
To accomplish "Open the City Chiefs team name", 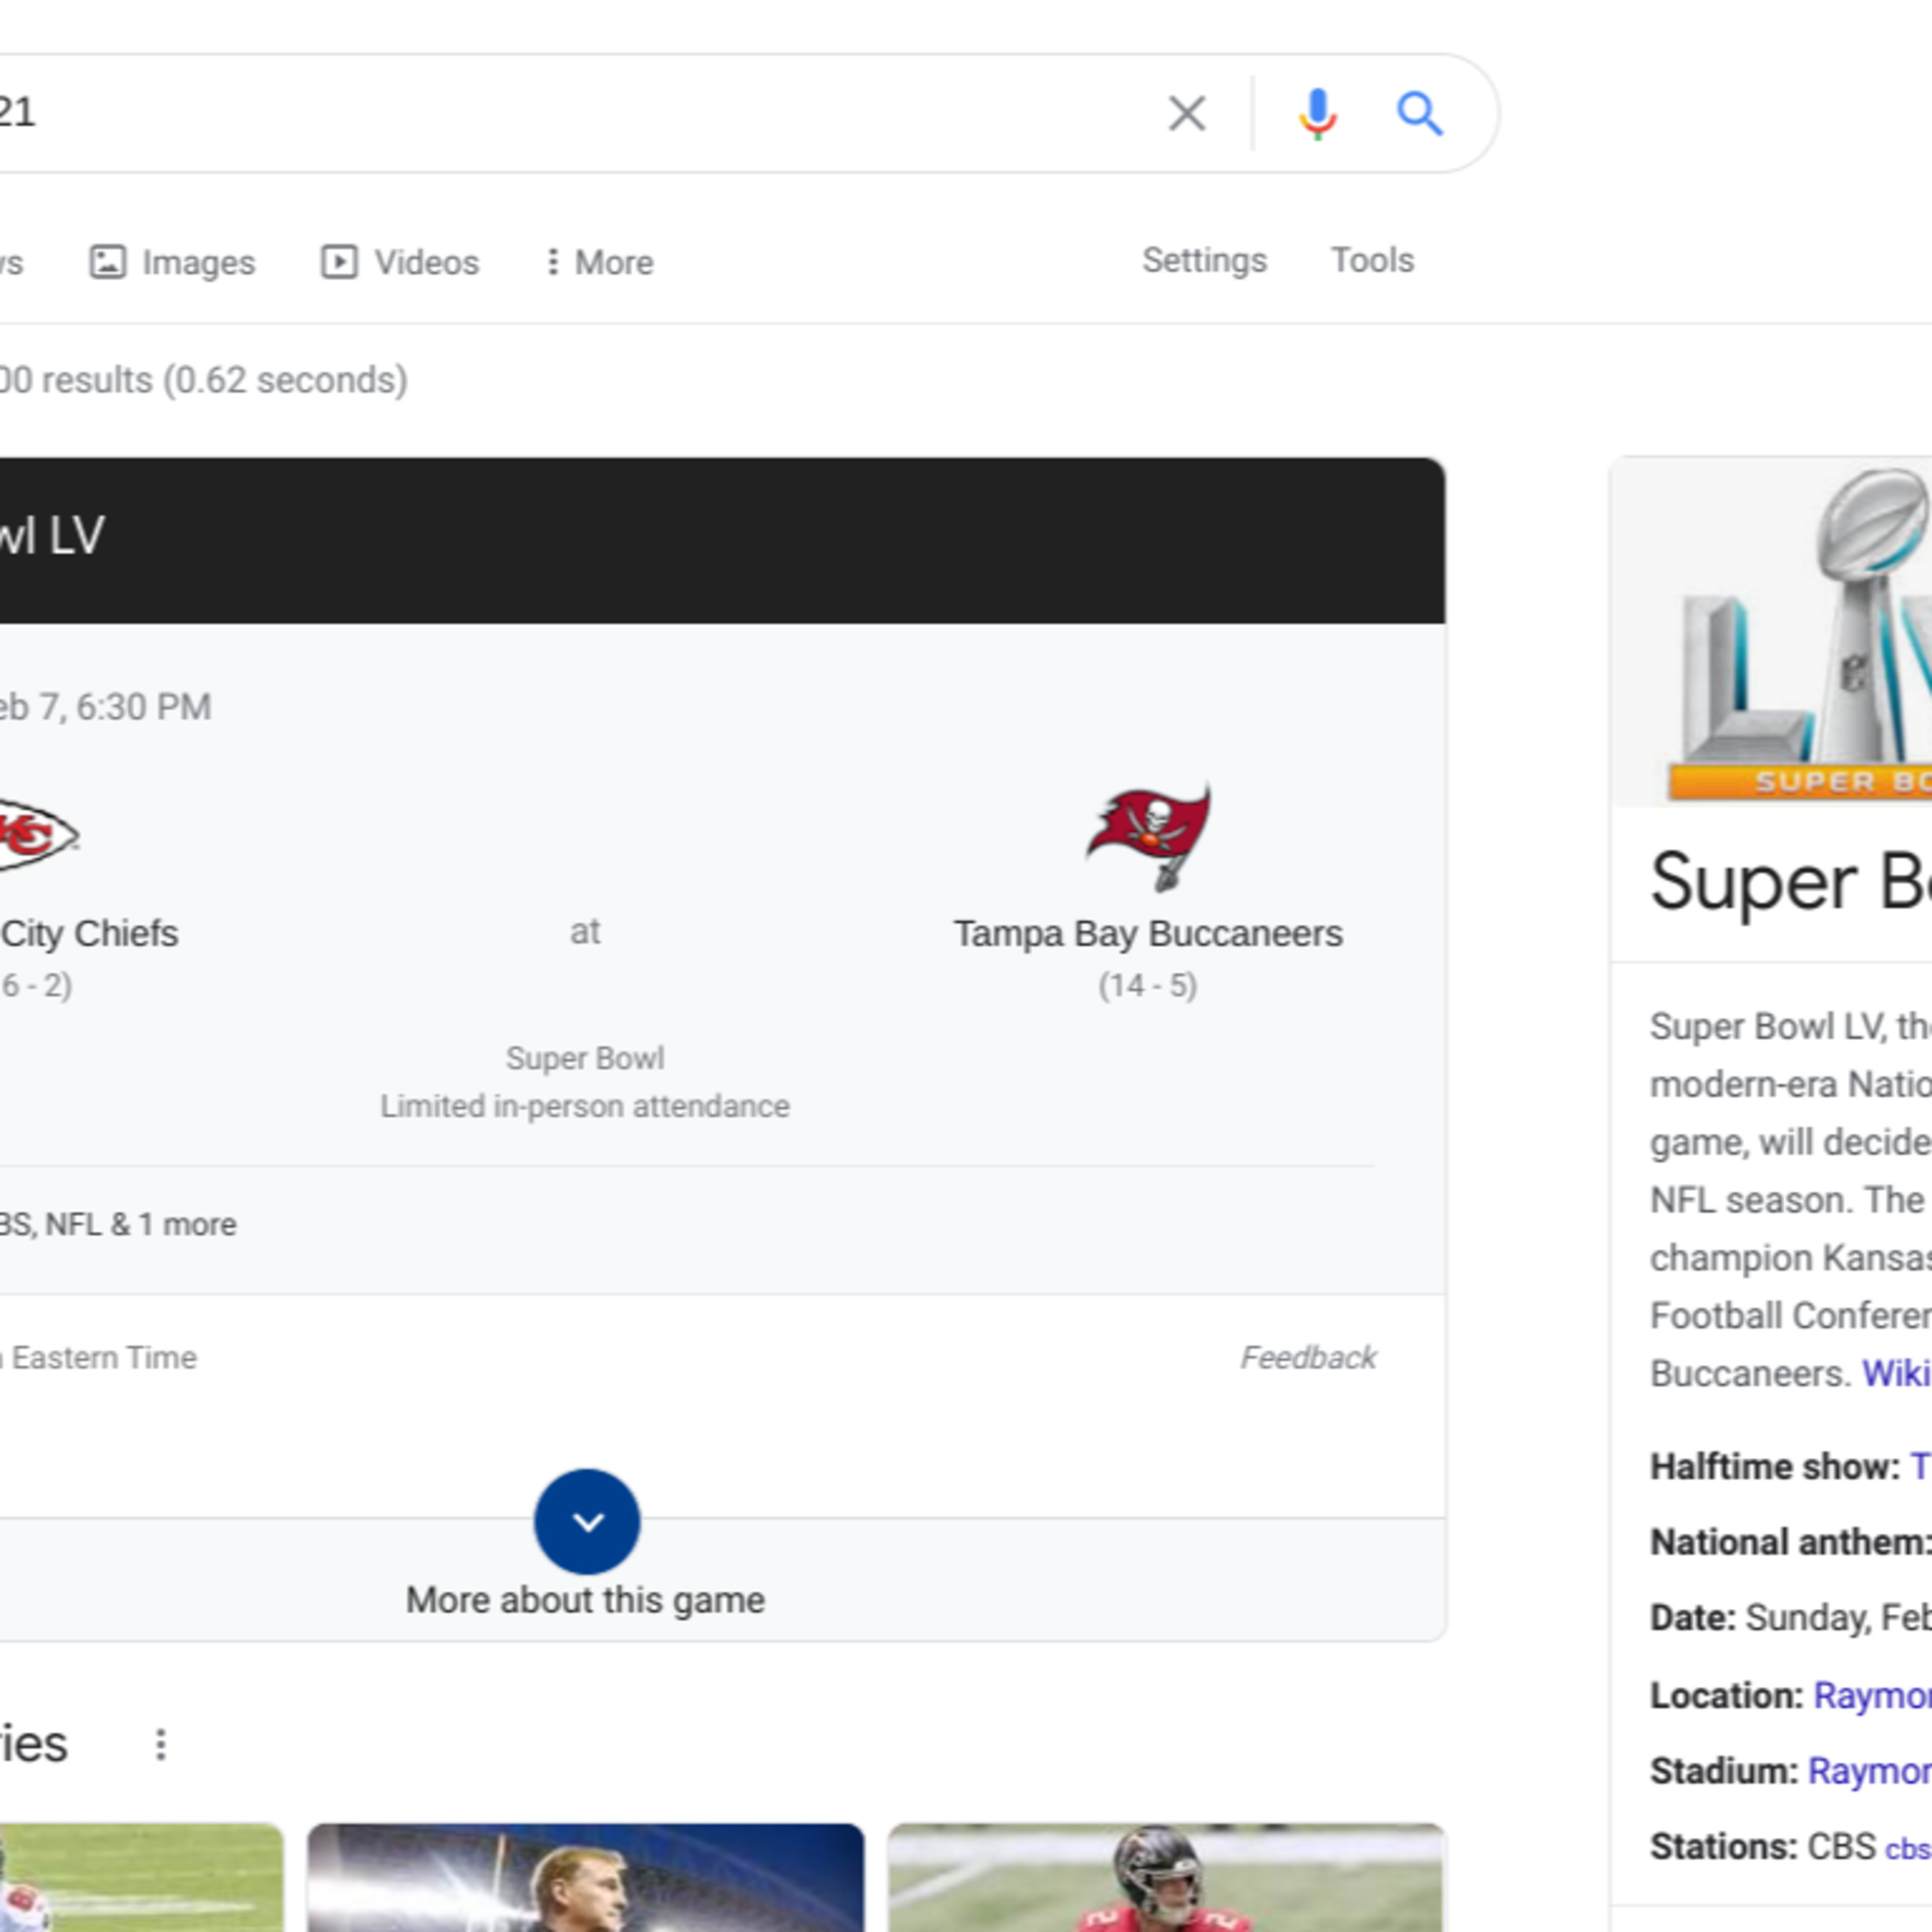I will pos(90,933).
